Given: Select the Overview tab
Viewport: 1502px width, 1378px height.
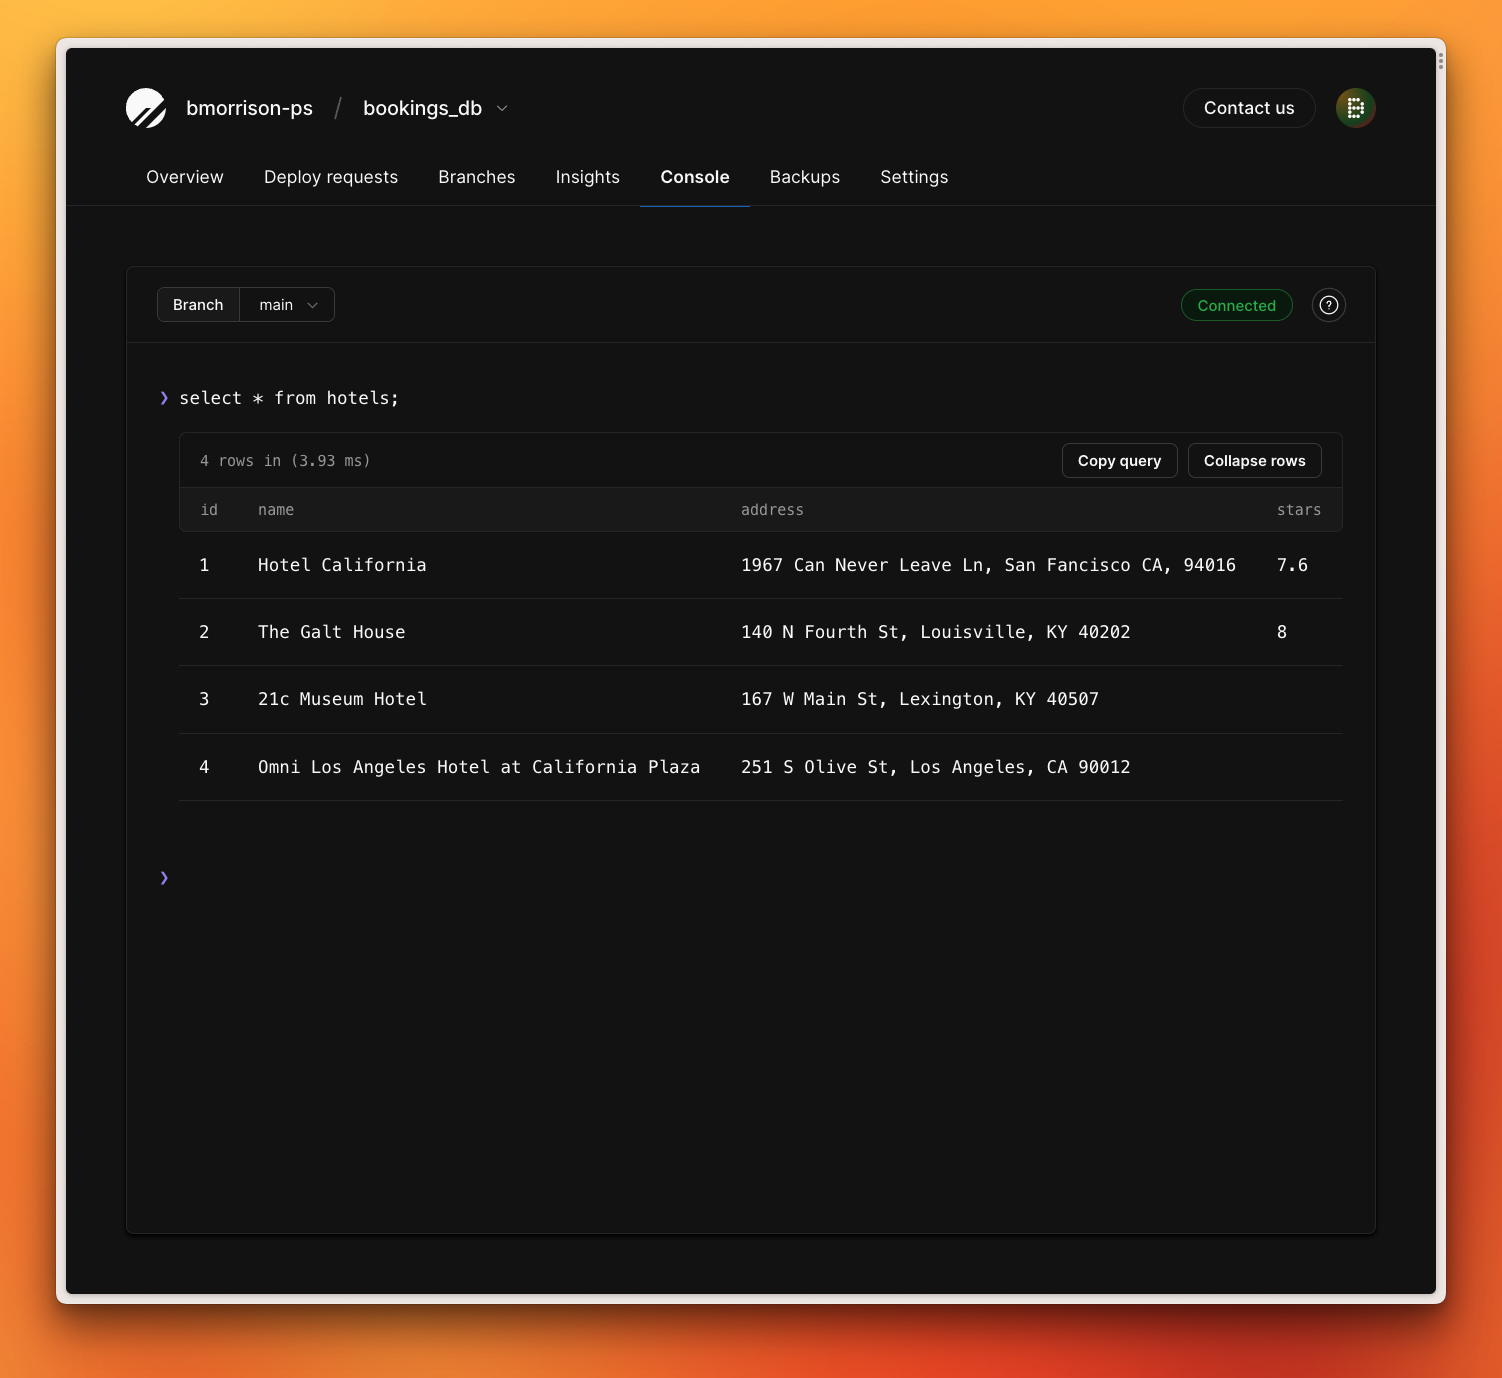Looking at the screenshot, I should coord(184,177).
